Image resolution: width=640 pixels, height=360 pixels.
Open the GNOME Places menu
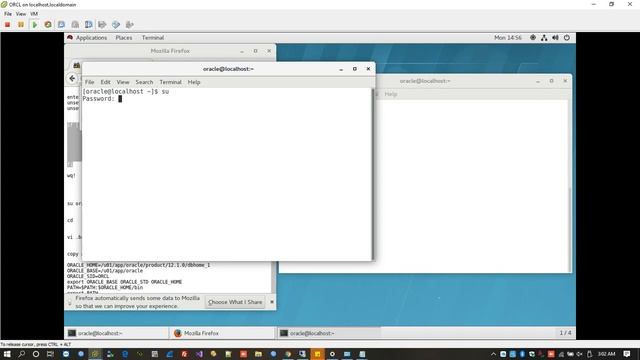click(x=124, y=38)
